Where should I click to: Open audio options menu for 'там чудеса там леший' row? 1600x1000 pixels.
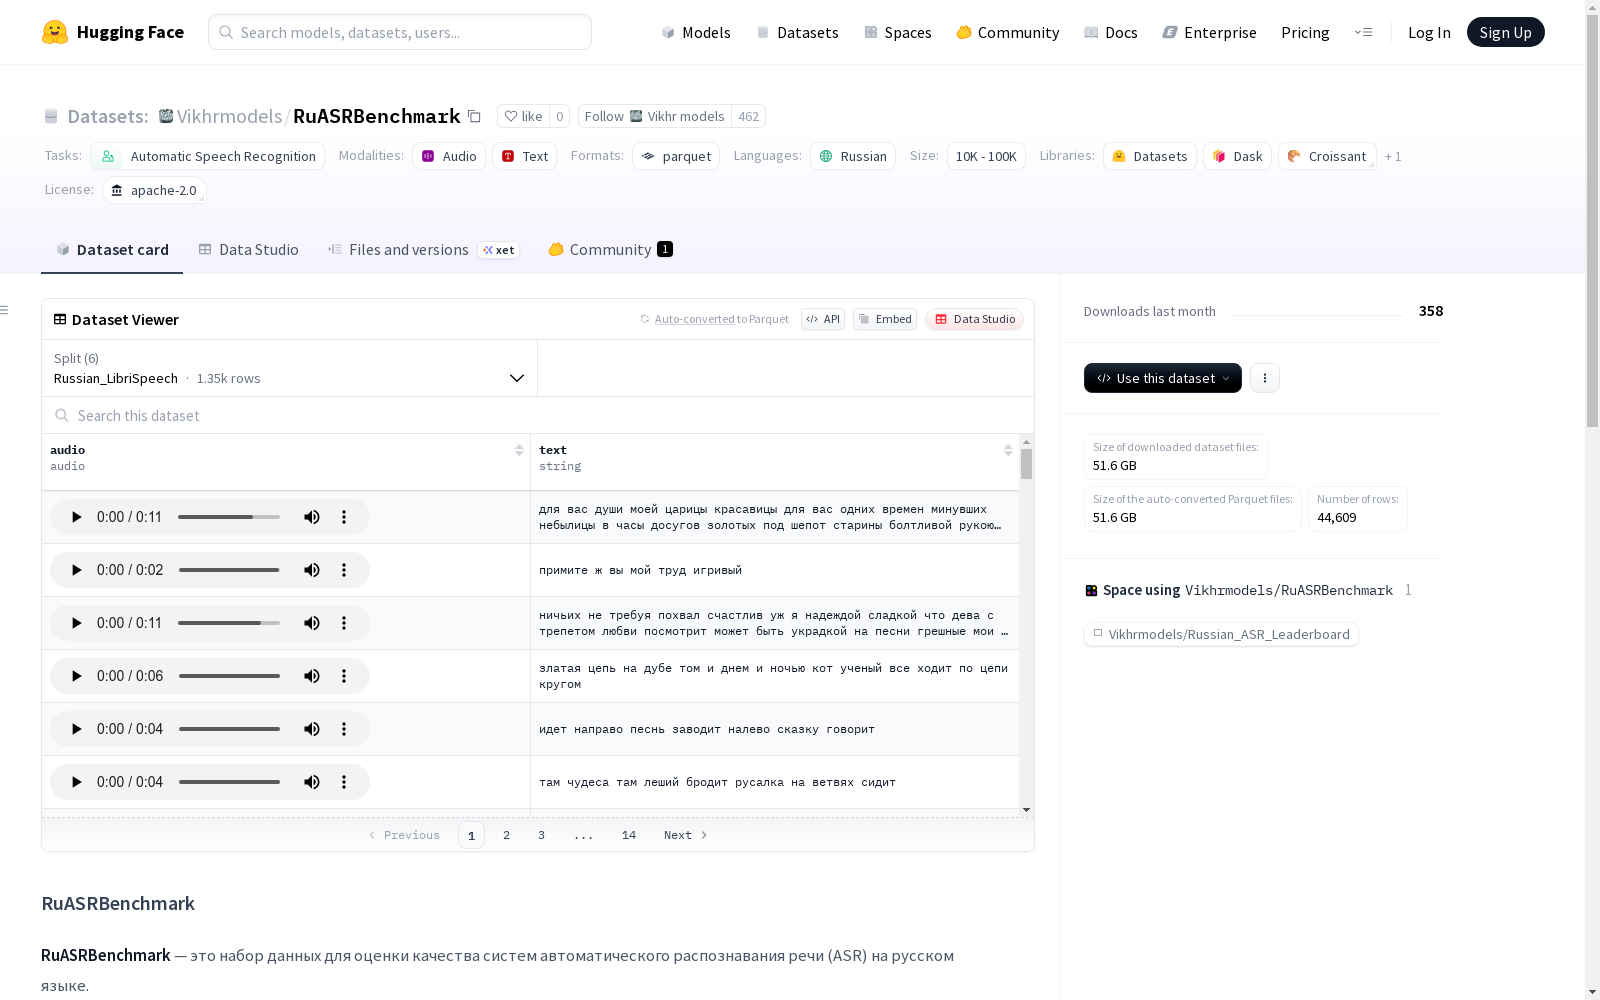(x=344, y=782)
